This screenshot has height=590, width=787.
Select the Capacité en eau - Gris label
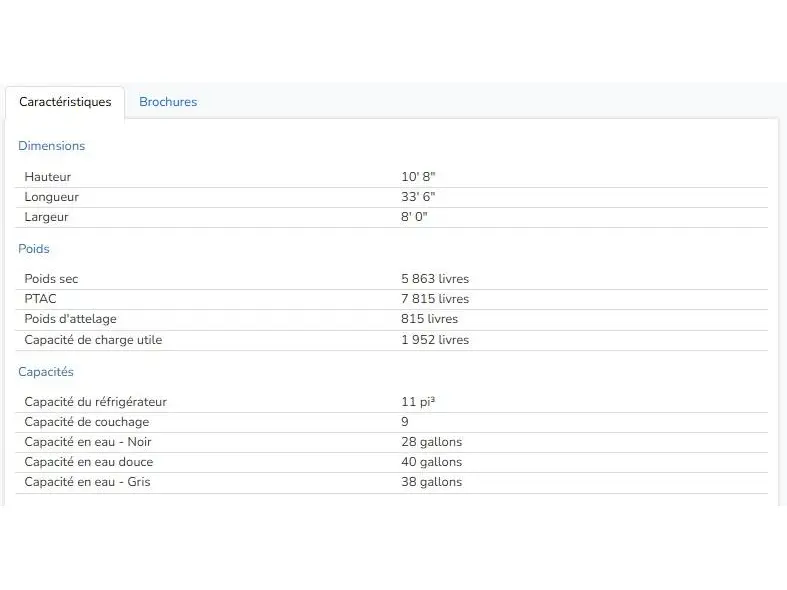pos(87,482)
